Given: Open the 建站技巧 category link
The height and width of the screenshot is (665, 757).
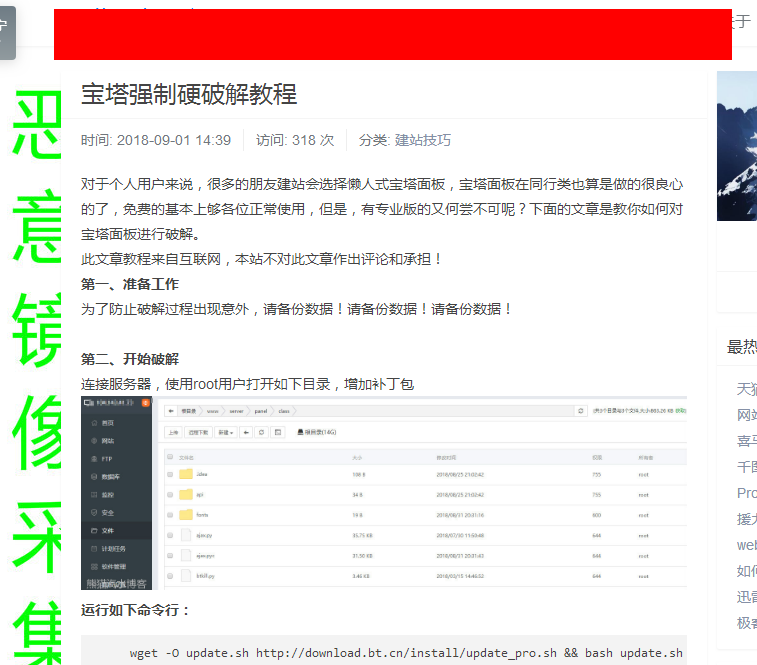Looking at the screenshot, I should [422, 140].
